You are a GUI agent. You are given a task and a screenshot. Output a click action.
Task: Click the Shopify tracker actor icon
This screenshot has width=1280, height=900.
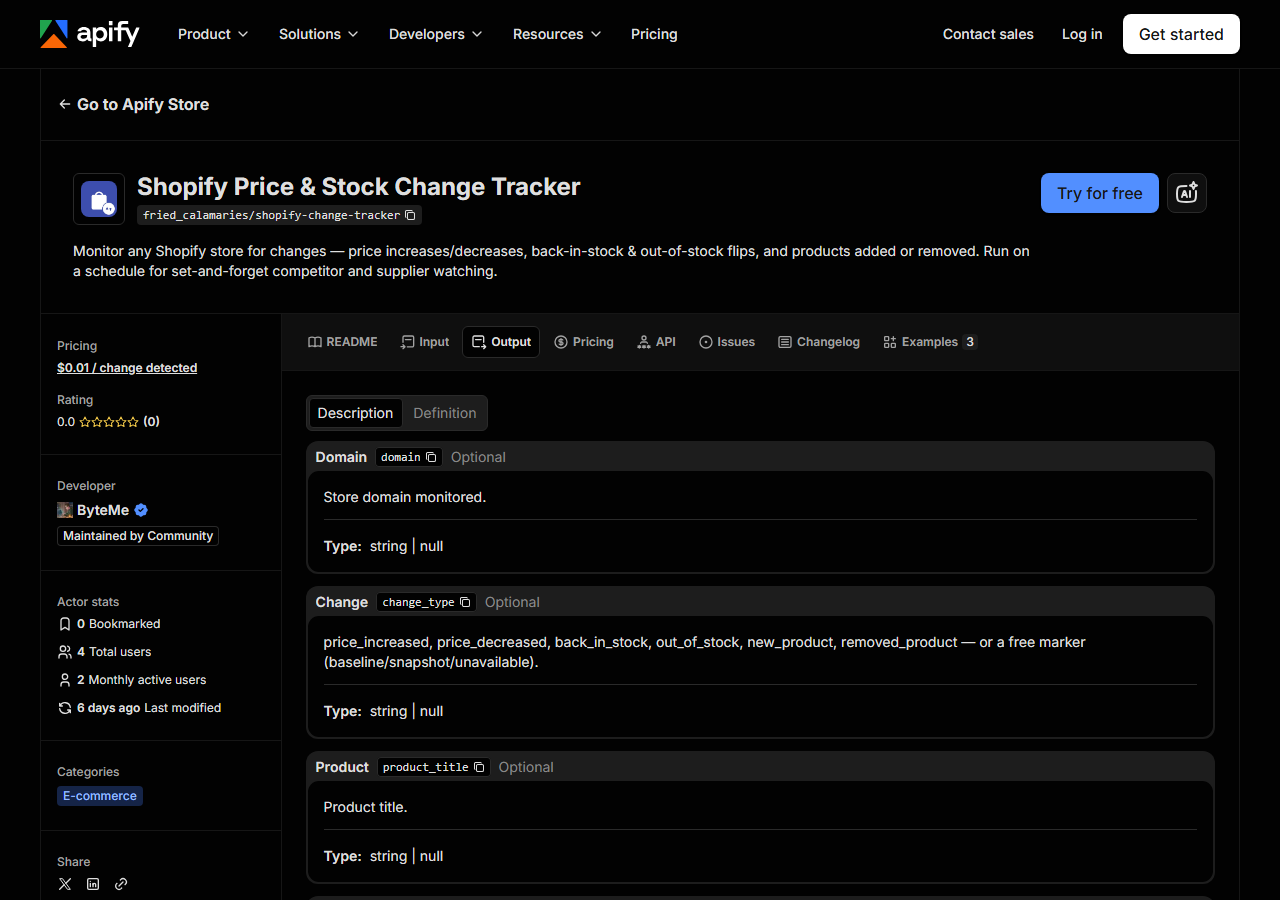(99, 199)
